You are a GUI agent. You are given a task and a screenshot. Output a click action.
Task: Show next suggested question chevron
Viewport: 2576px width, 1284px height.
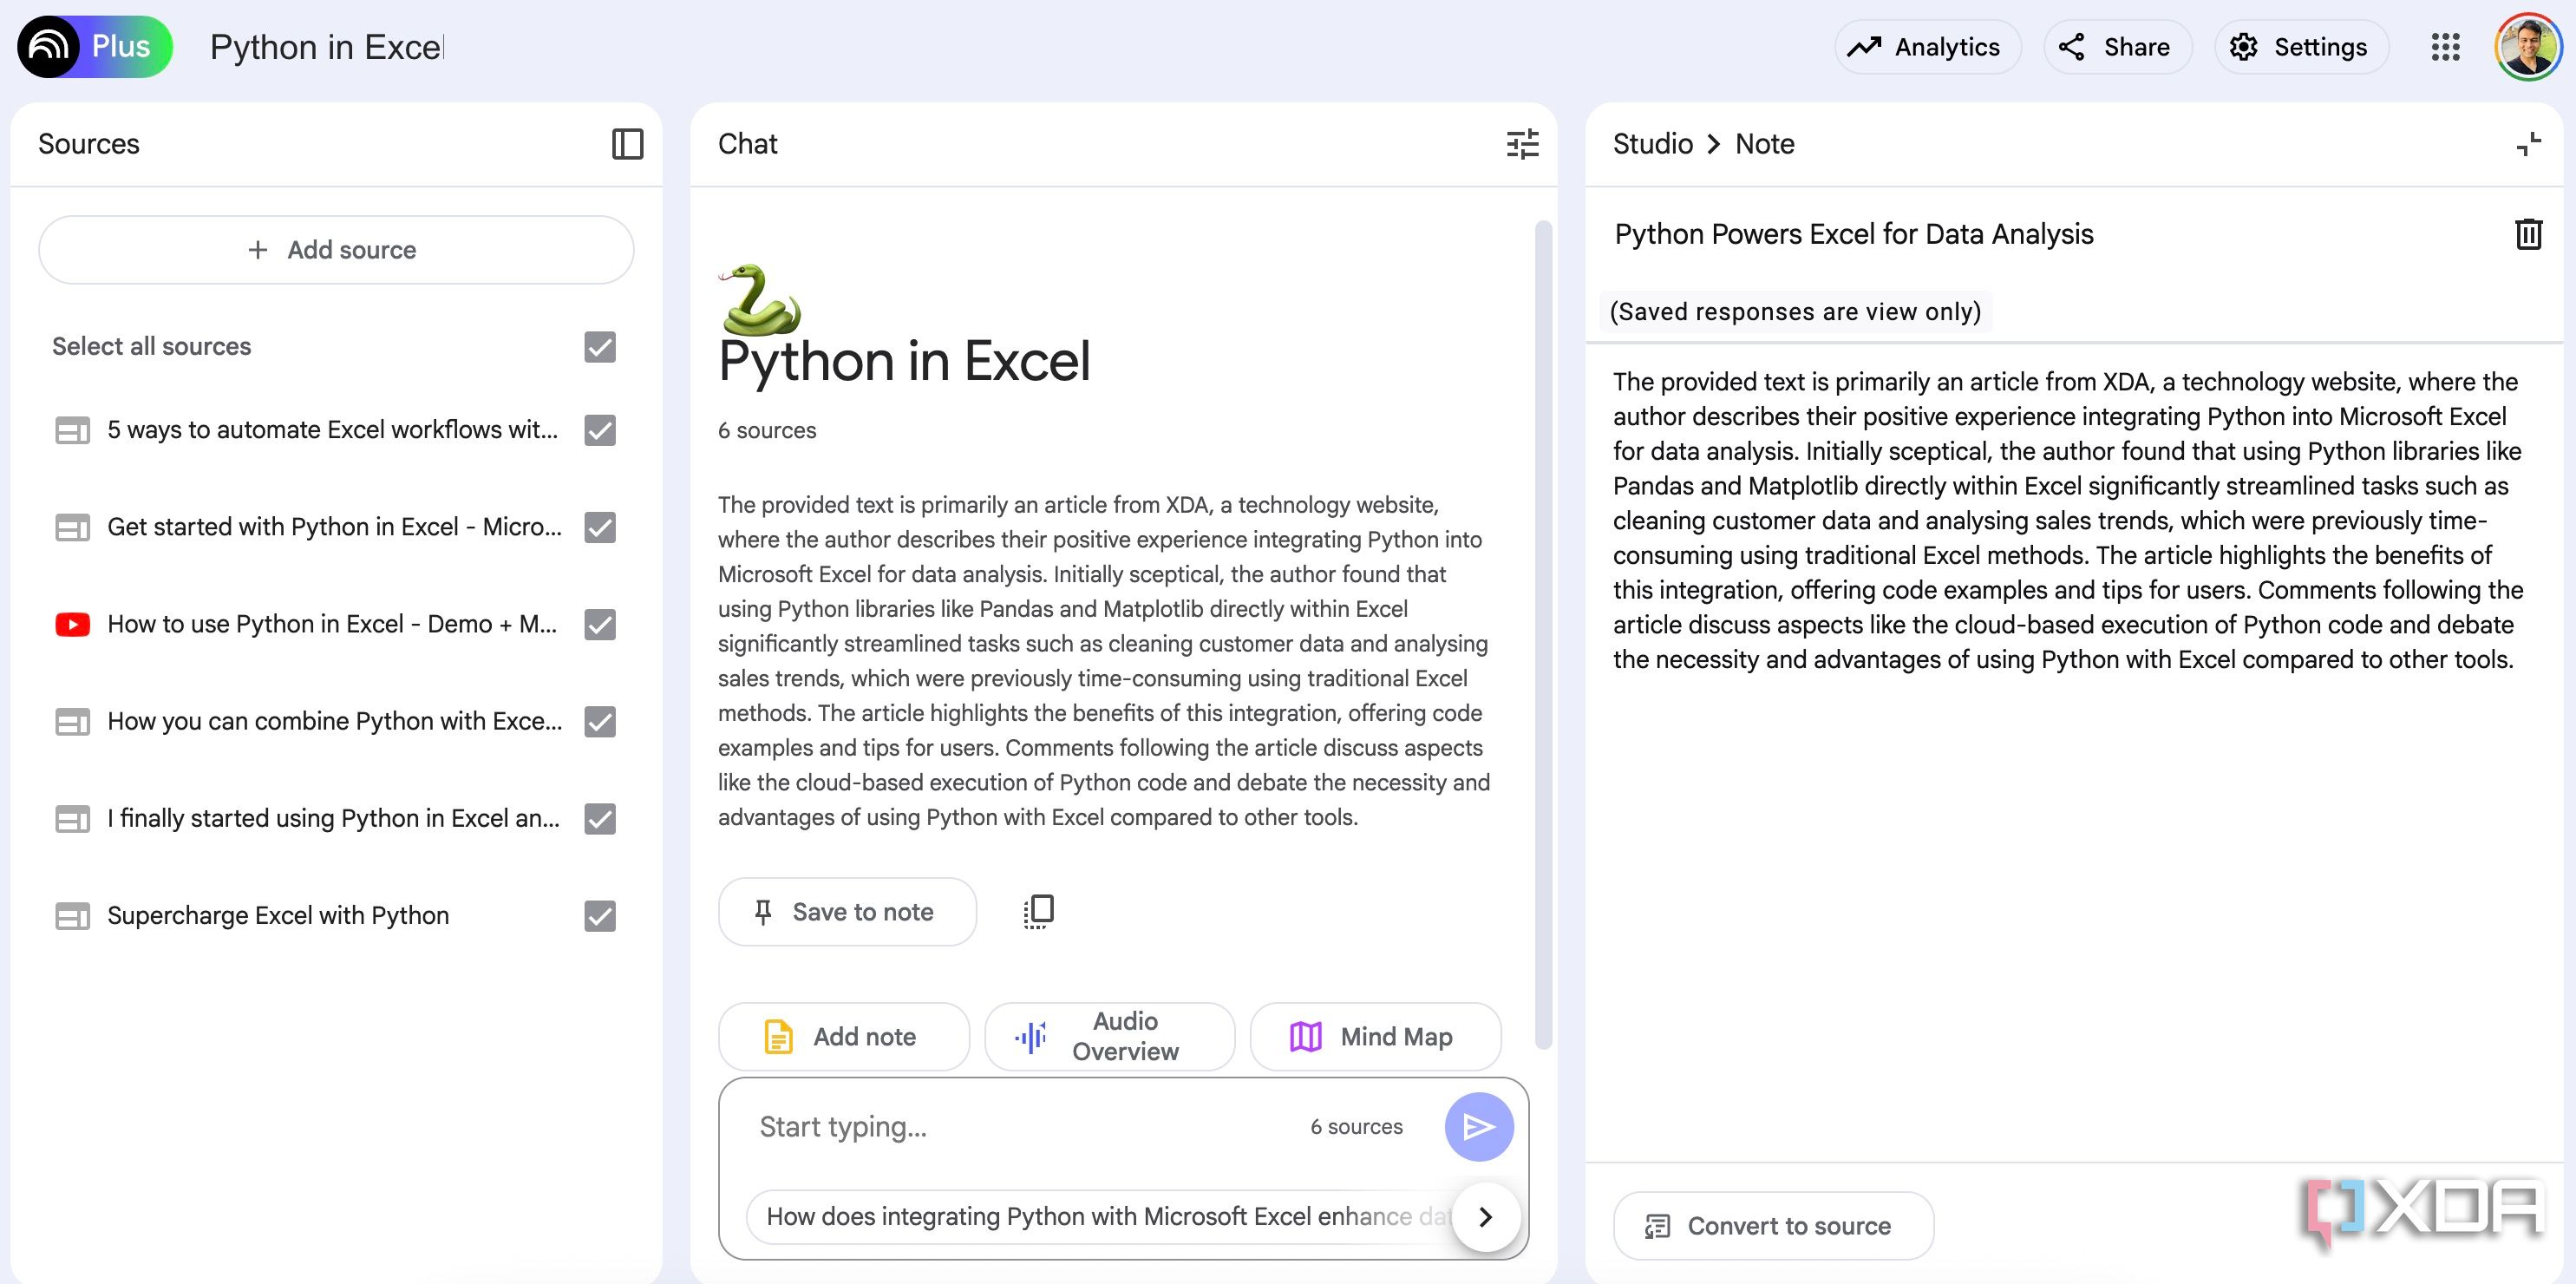click(x=1486, y=1216)
